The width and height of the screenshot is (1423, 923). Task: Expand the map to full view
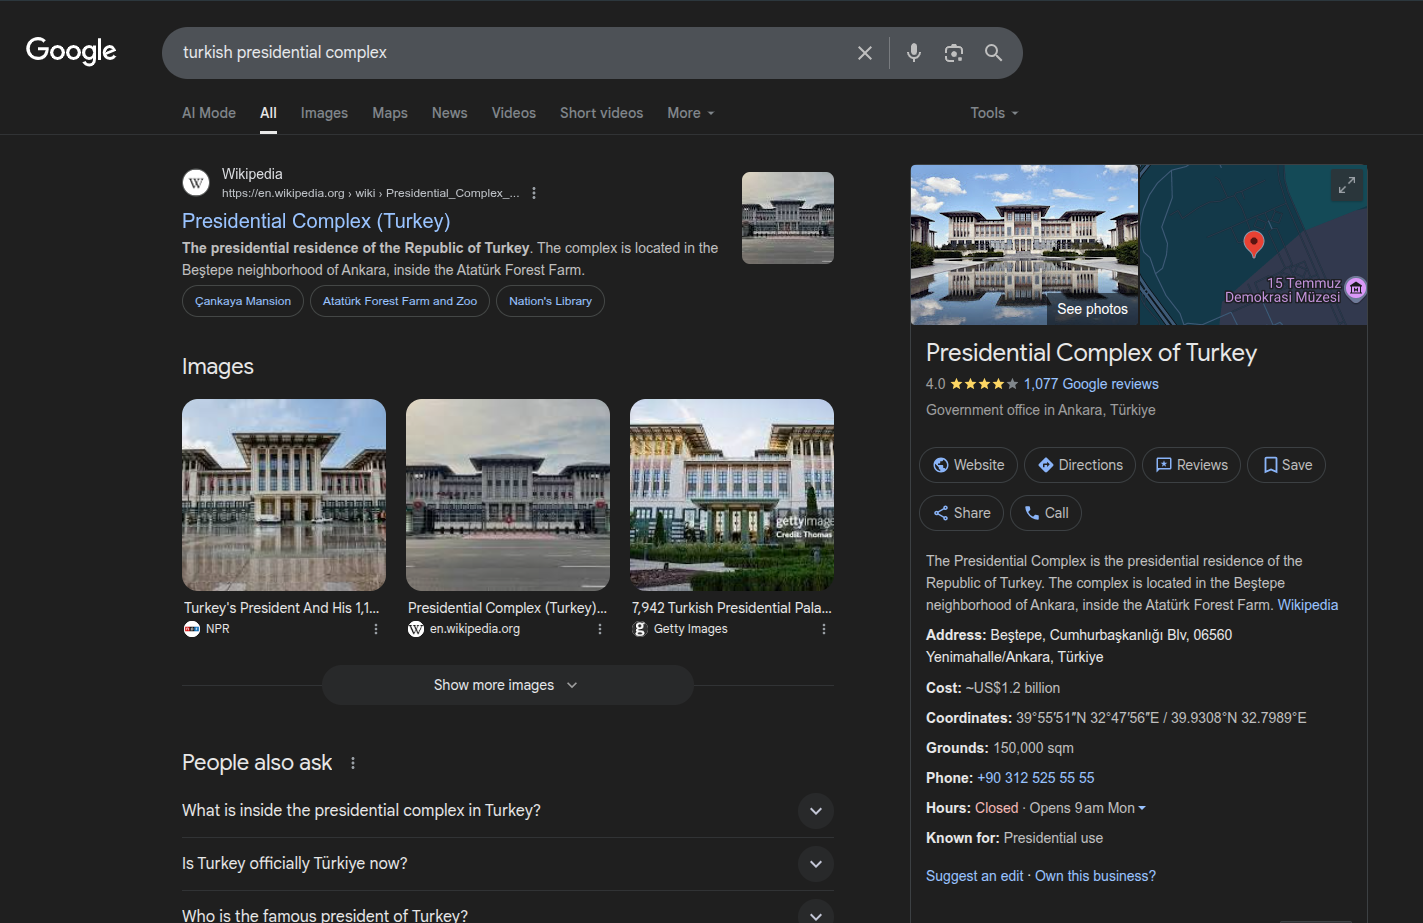click(1347, 185)
